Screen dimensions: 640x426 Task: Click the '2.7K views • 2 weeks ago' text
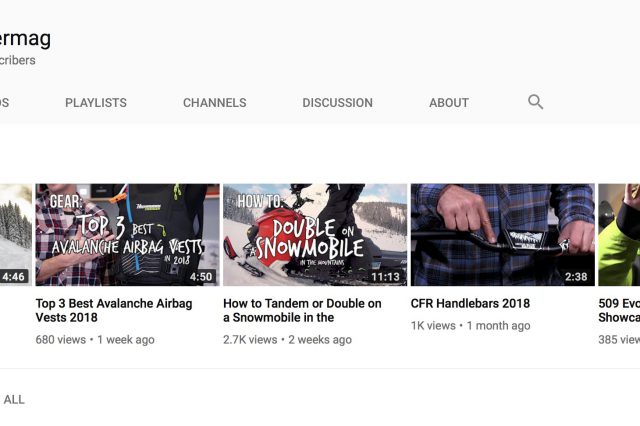tap(287, 339)
